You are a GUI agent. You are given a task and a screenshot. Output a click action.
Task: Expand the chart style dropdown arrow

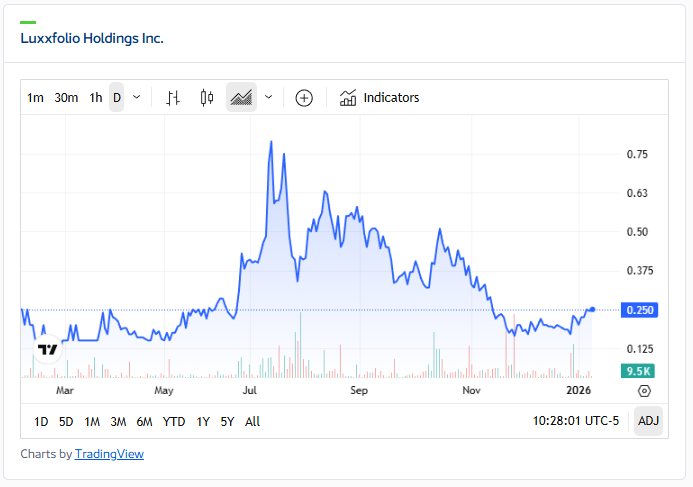(269, 97)
